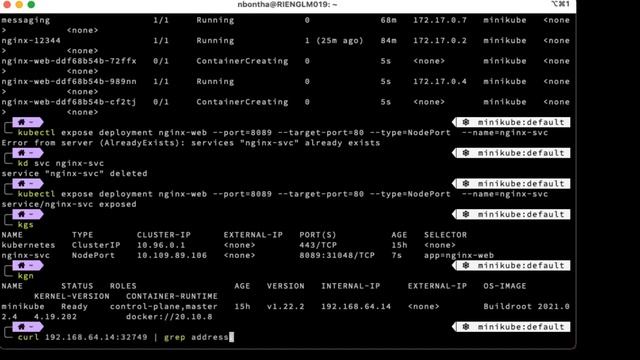
Task: Select the 'minikube:default' context text above the curl line
Action: coord(521,327)
